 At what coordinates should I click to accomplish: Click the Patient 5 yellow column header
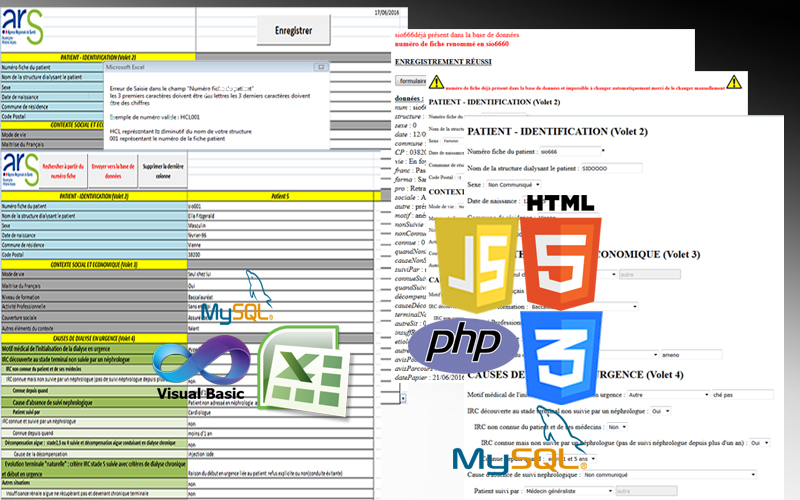coord(280,196)
